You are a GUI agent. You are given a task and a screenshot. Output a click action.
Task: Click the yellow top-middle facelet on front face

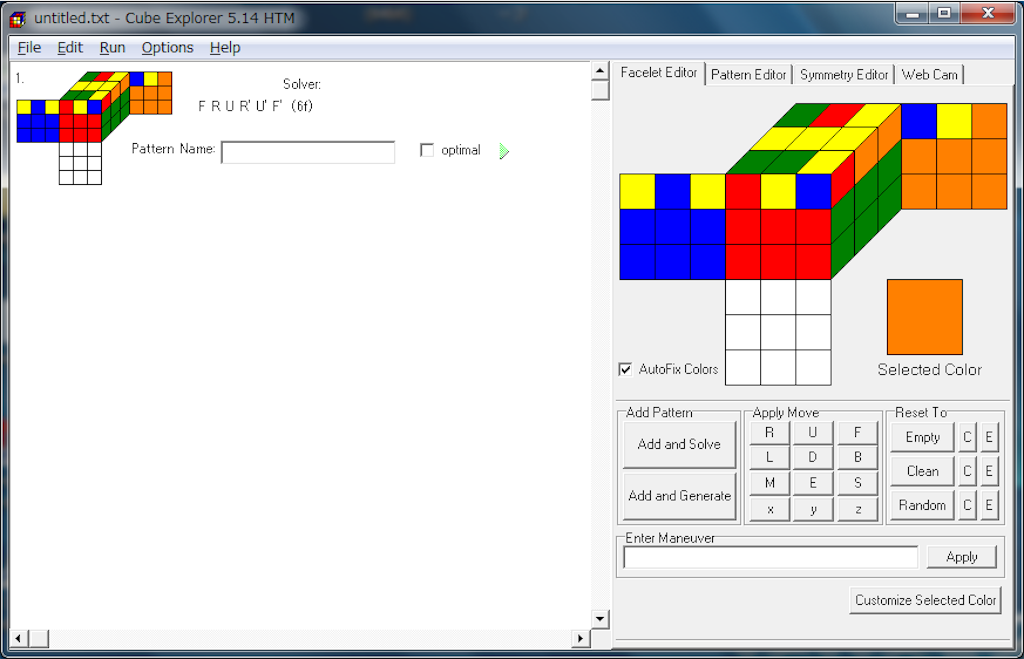point(778,191)
